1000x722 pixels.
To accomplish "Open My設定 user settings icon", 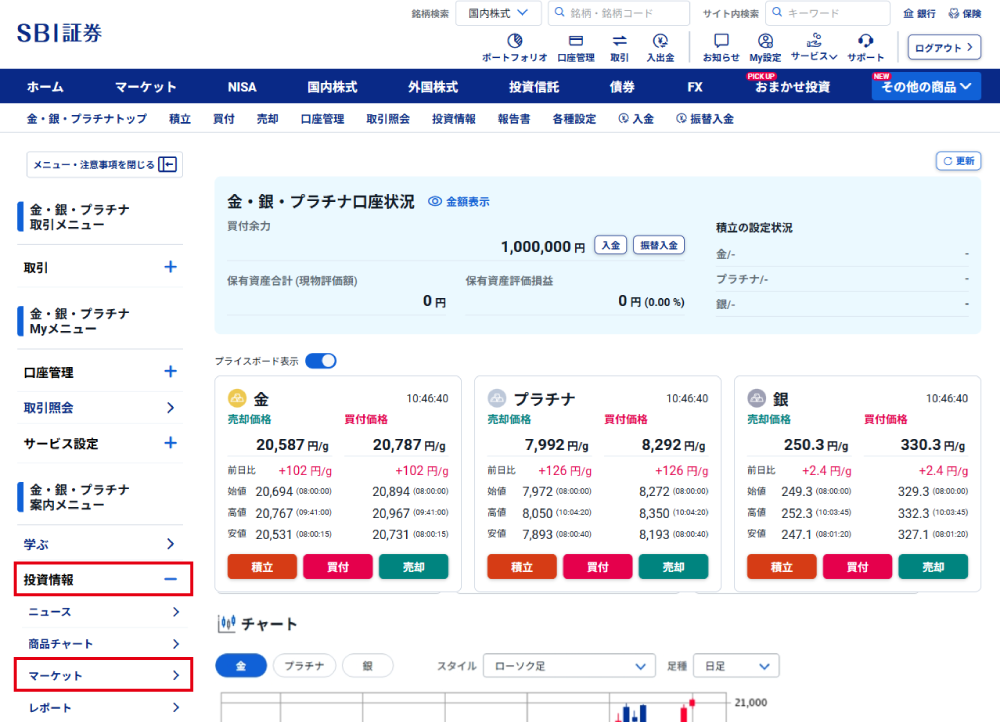I will pyautogui.click(x=765, y=42).
